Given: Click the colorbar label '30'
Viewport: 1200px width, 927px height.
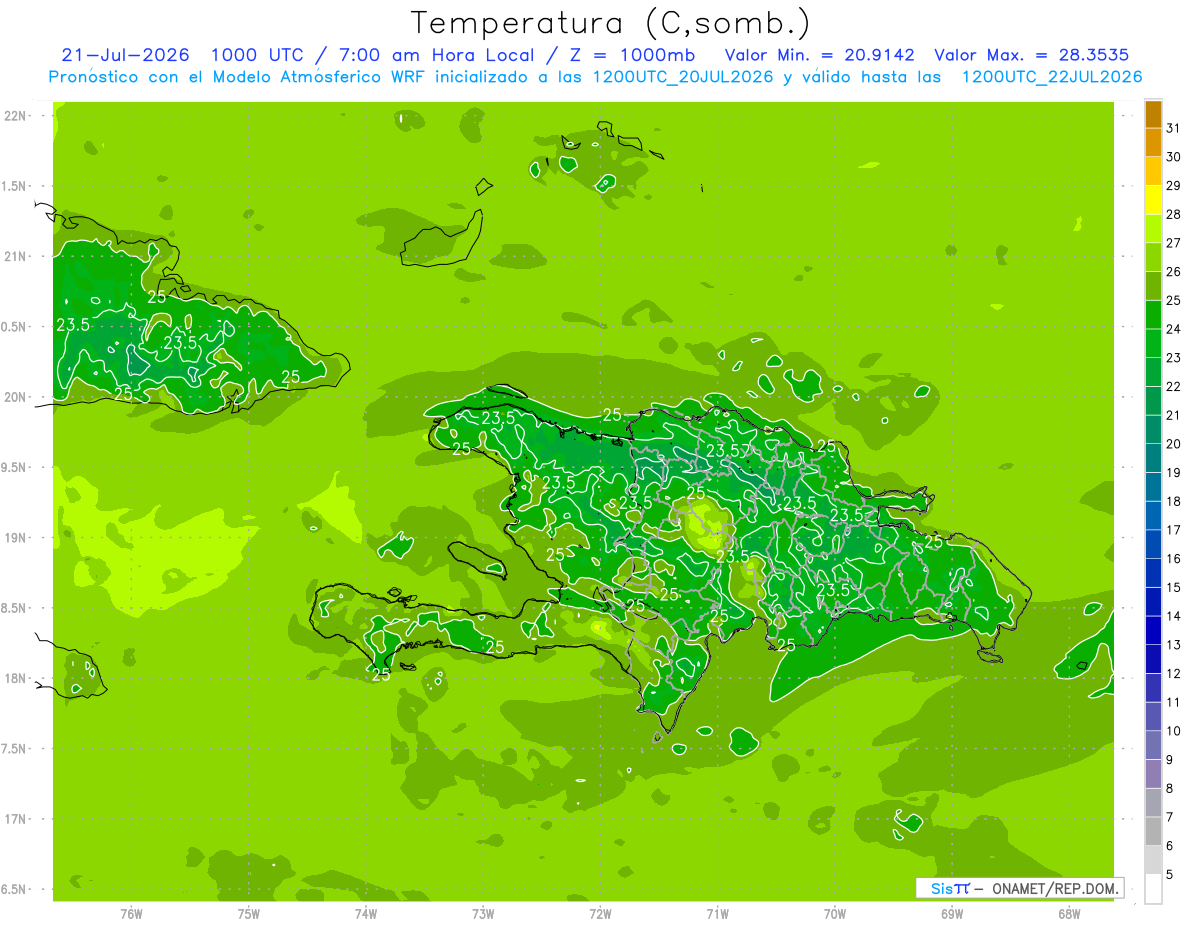Looking at the screenshot, I should [1173, 157].
